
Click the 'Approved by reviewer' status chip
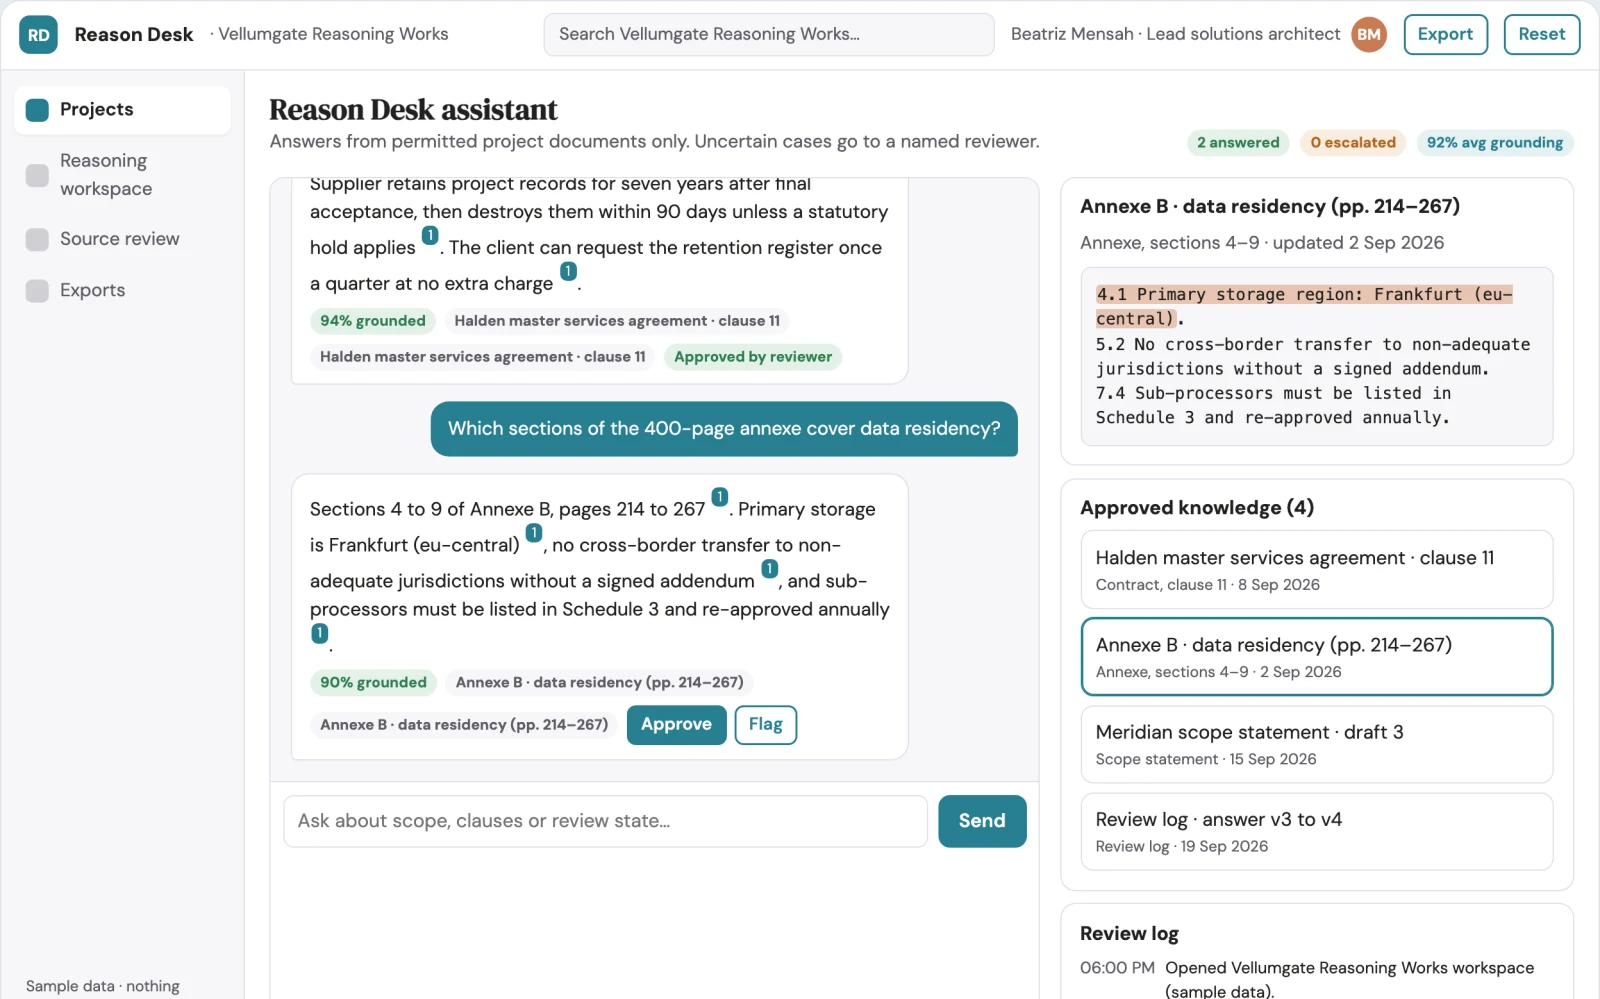click(x=753, y=357)
